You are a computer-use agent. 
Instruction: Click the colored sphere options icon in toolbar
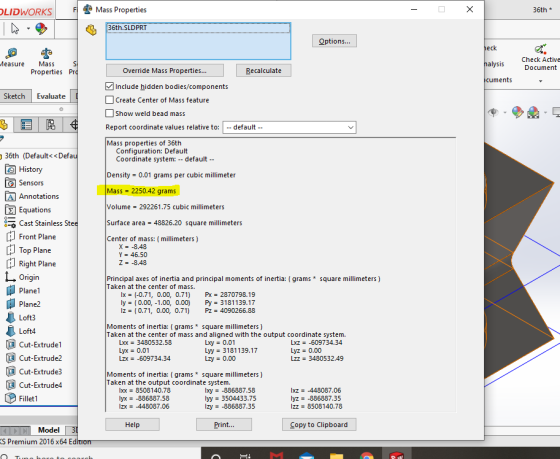41,29
